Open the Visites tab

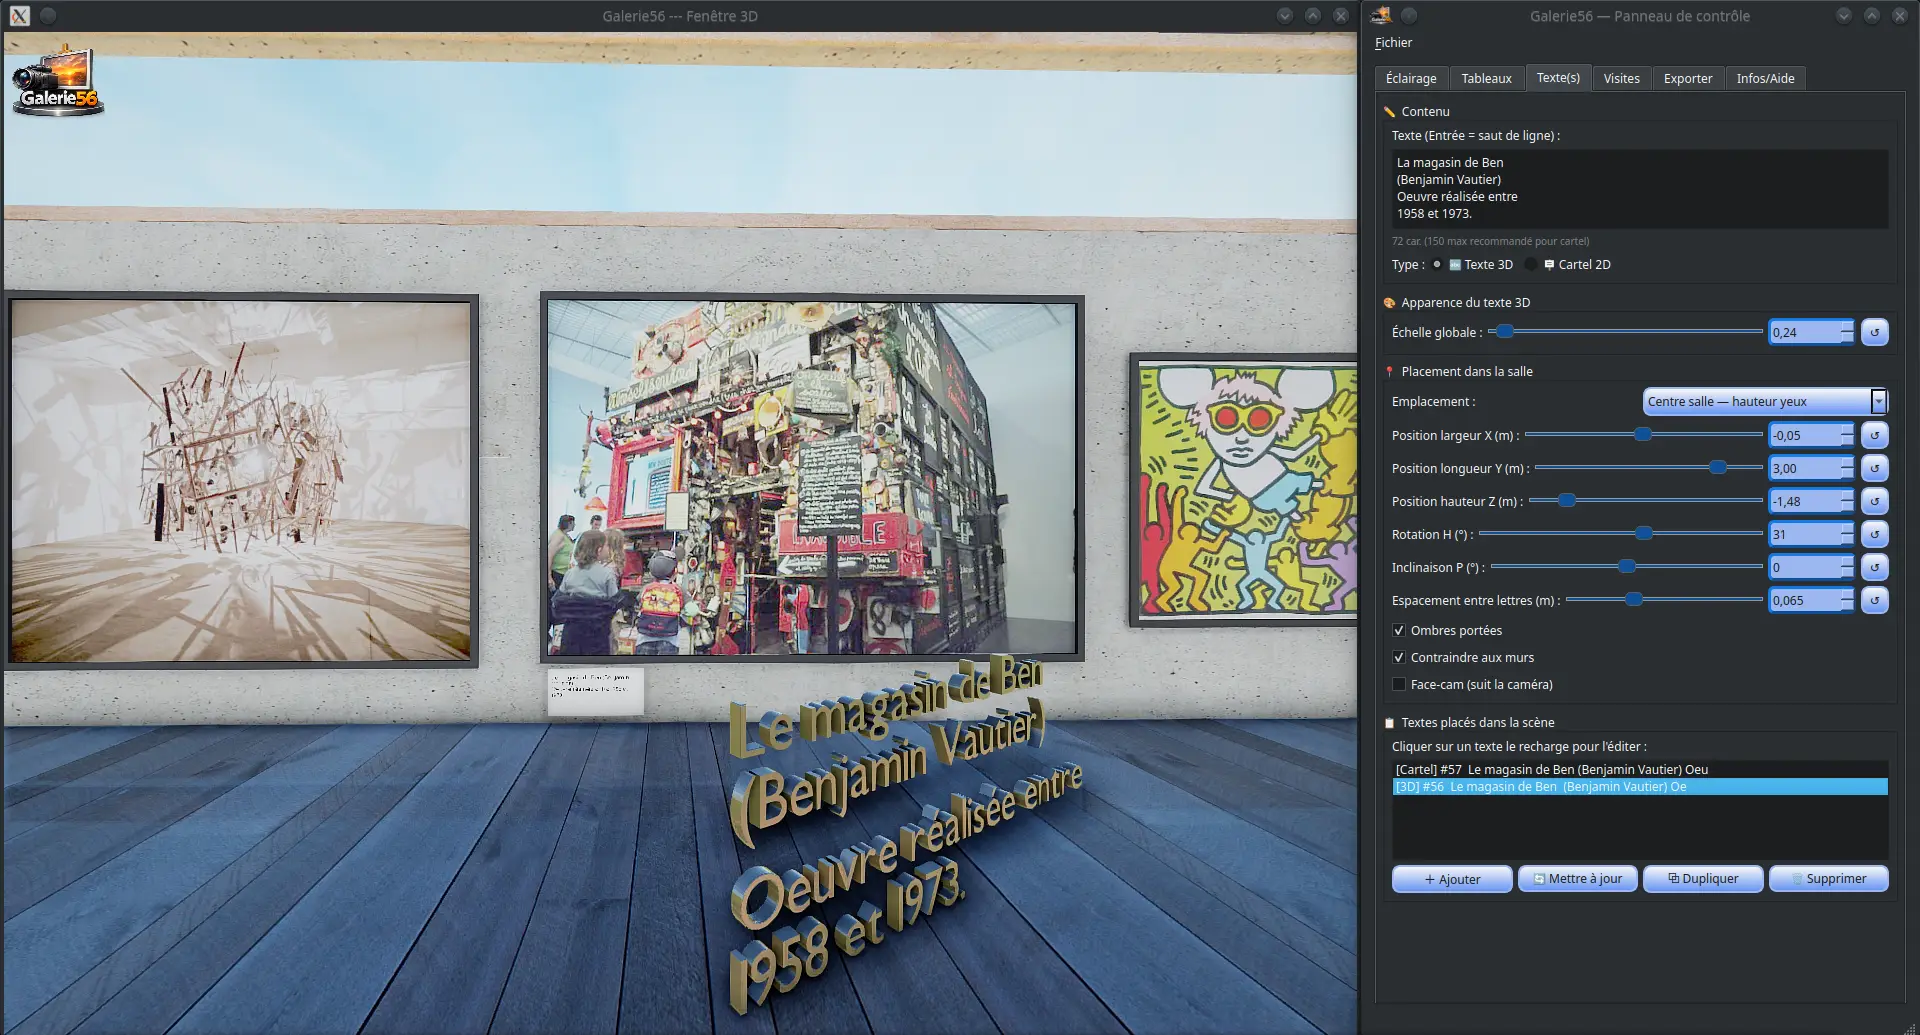click(1621, 79)
